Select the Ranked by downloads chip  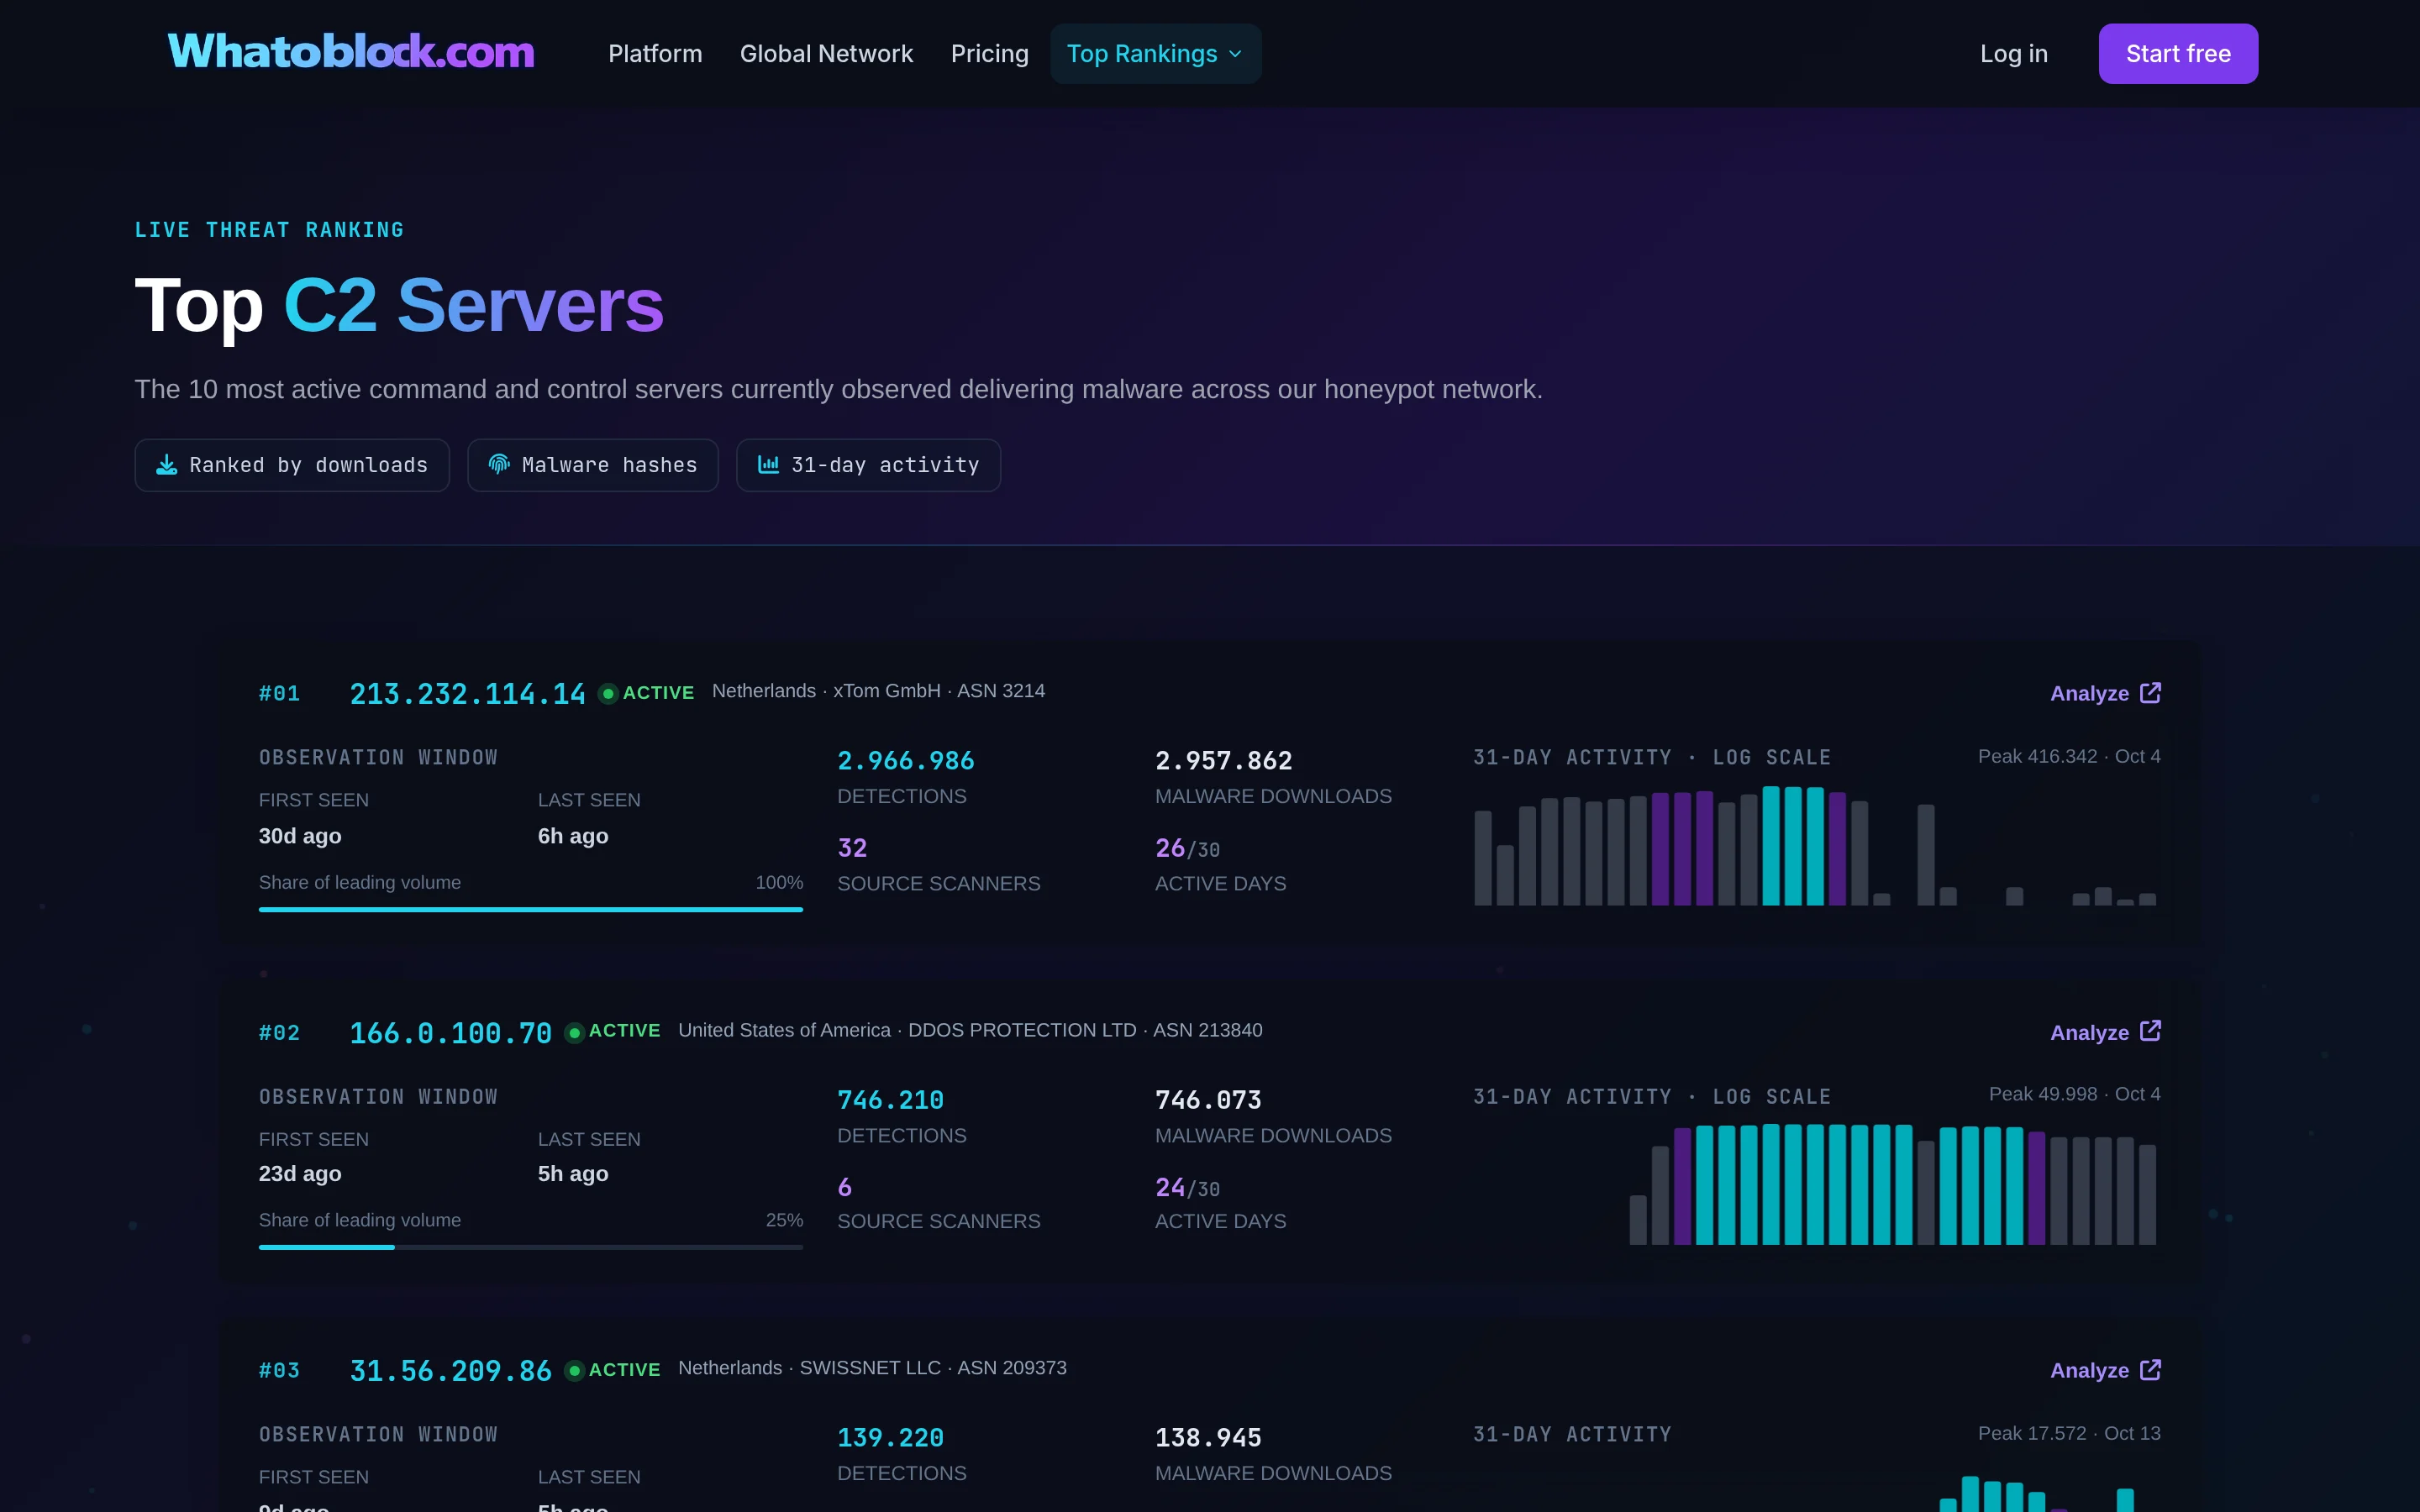(292, 465)
